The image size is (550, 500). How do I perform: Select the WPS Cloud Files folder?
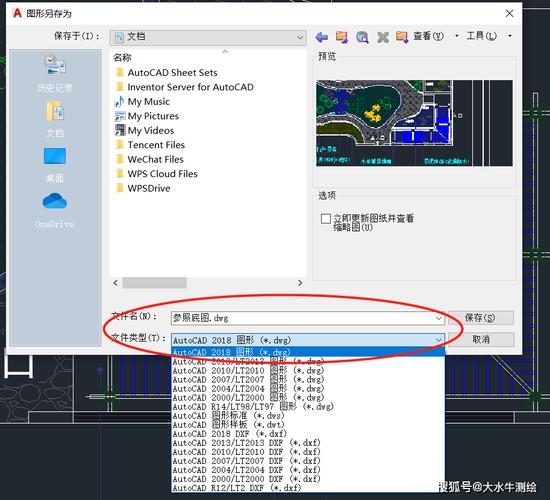[x=156, y=174]
